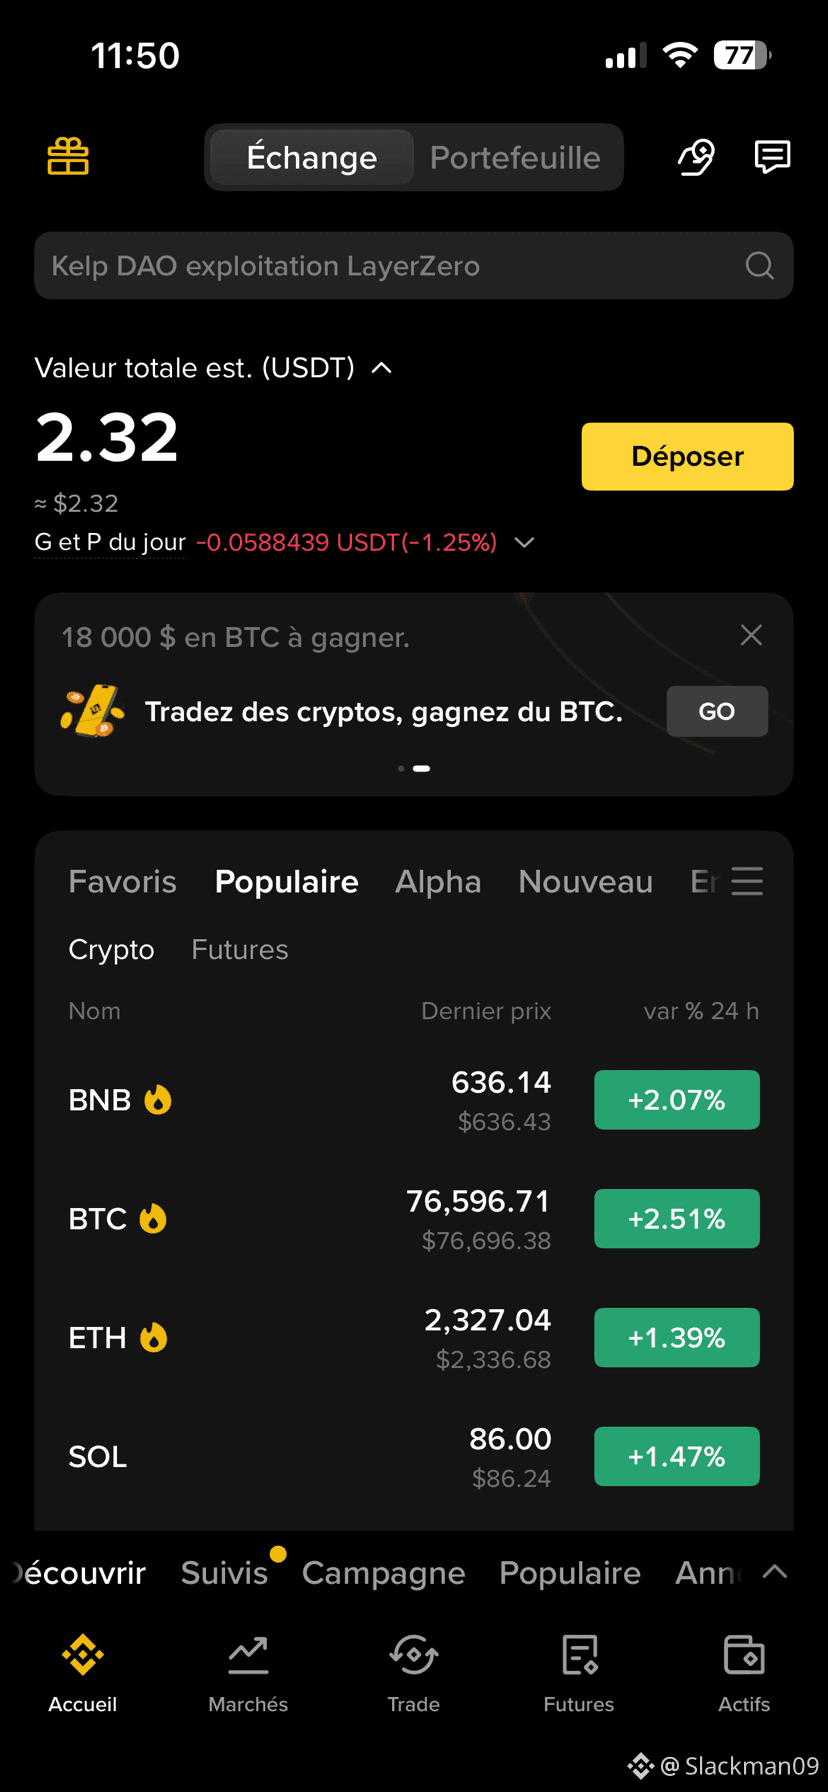
Task: Open Futures in the bottom bar
Action: [579, 1674]
